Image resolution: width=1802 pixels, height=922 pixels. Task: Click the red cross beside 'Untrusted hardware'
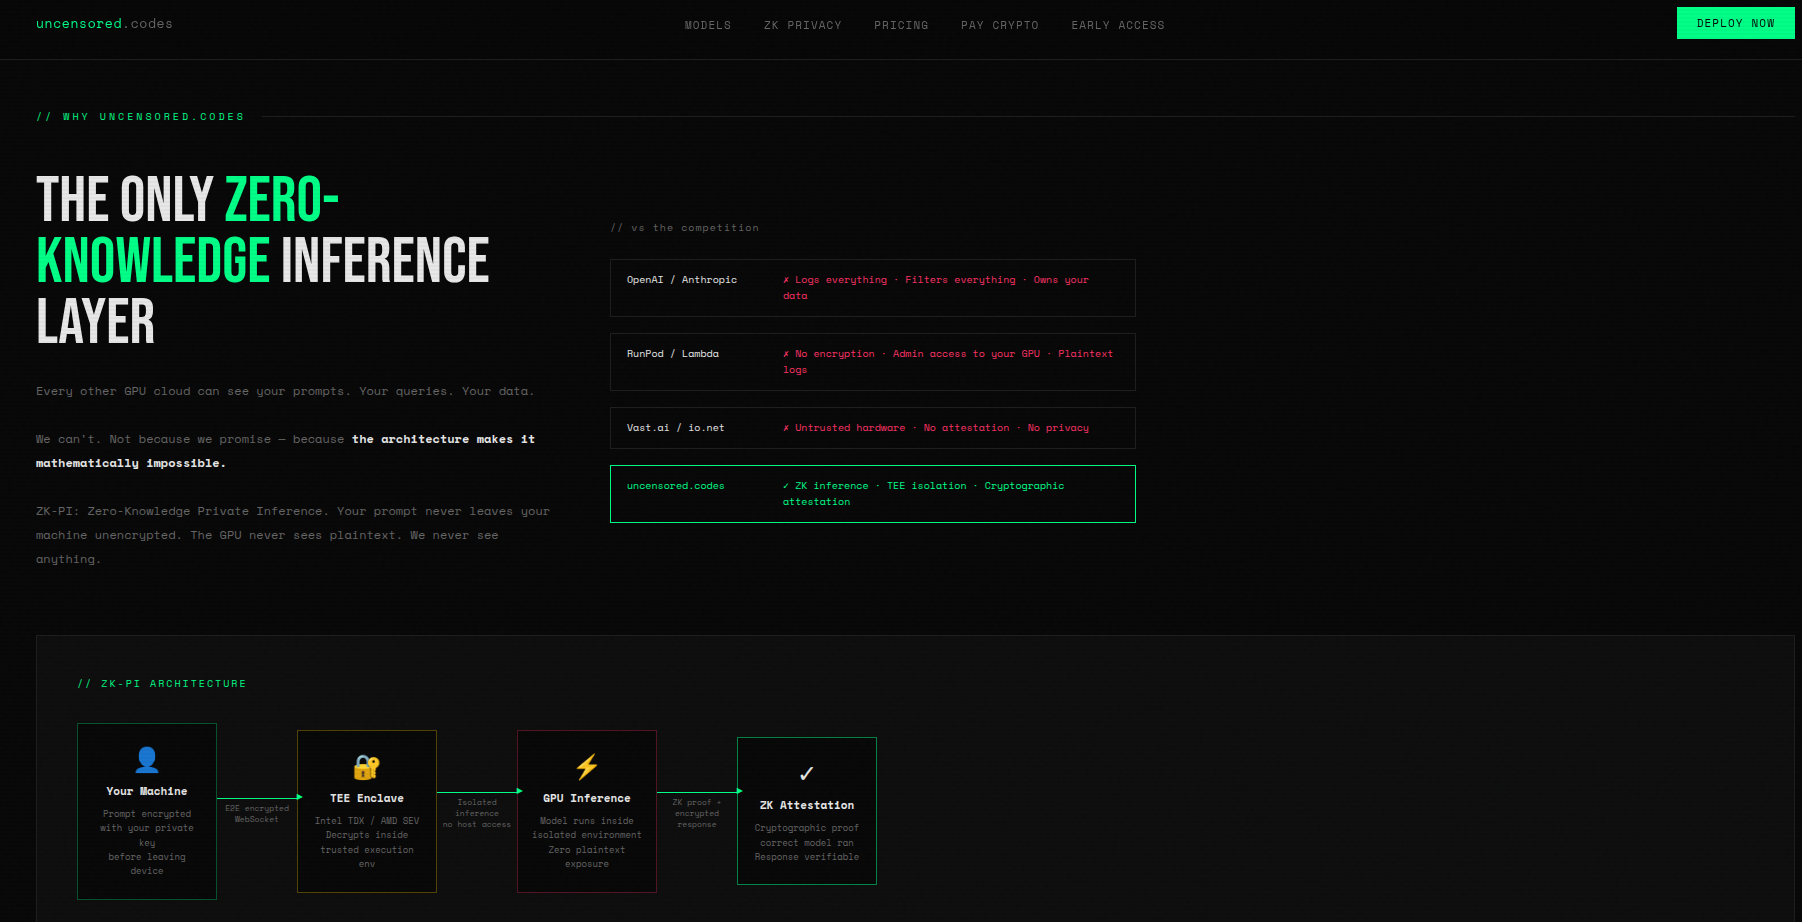[786, 427]
